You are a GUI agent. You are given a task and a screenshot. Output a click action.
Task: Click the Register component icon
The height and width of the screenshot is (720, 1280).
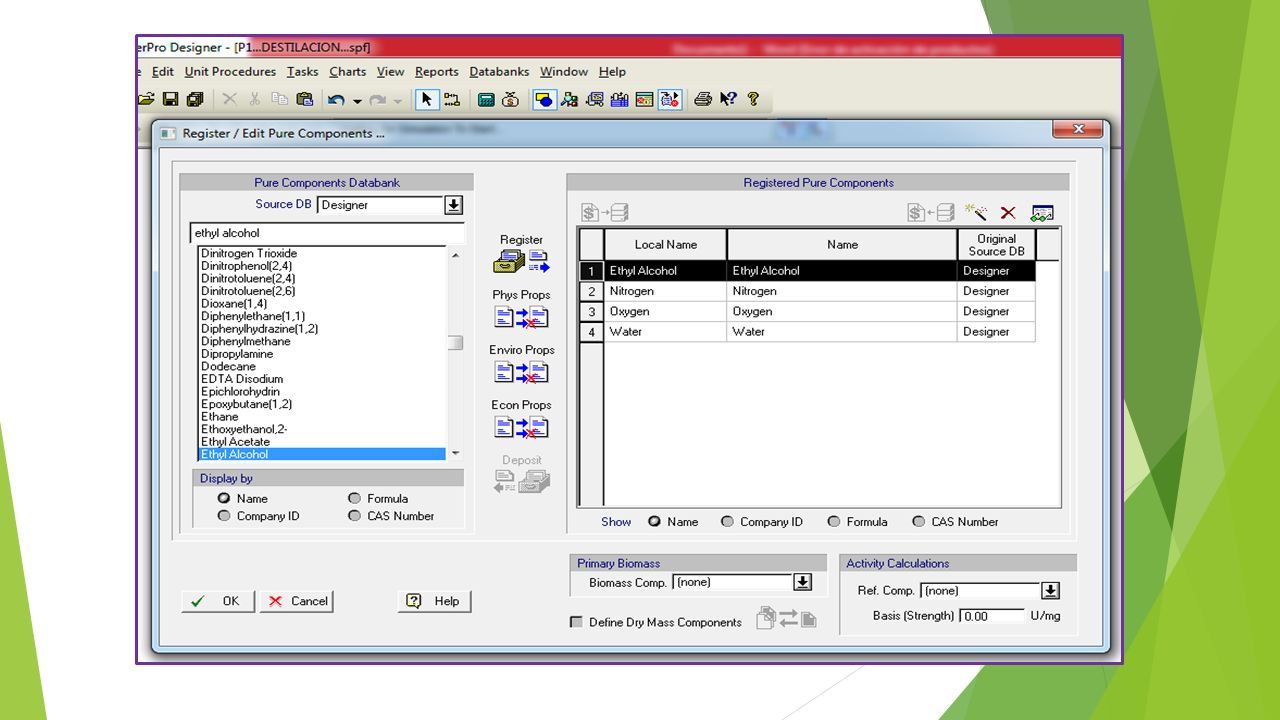521,262
